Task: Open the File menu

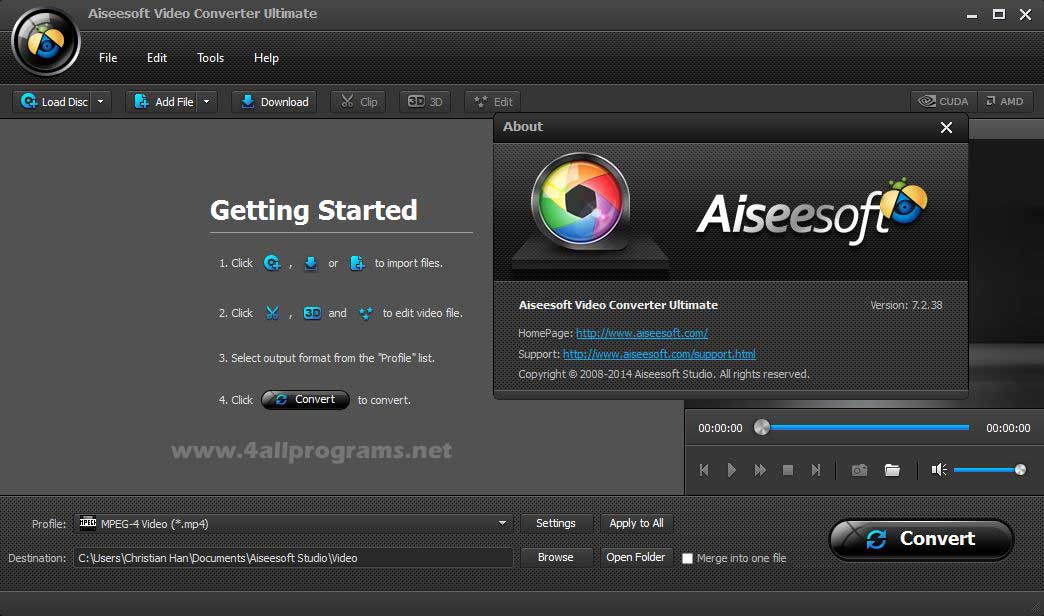Action: (108, 58)
